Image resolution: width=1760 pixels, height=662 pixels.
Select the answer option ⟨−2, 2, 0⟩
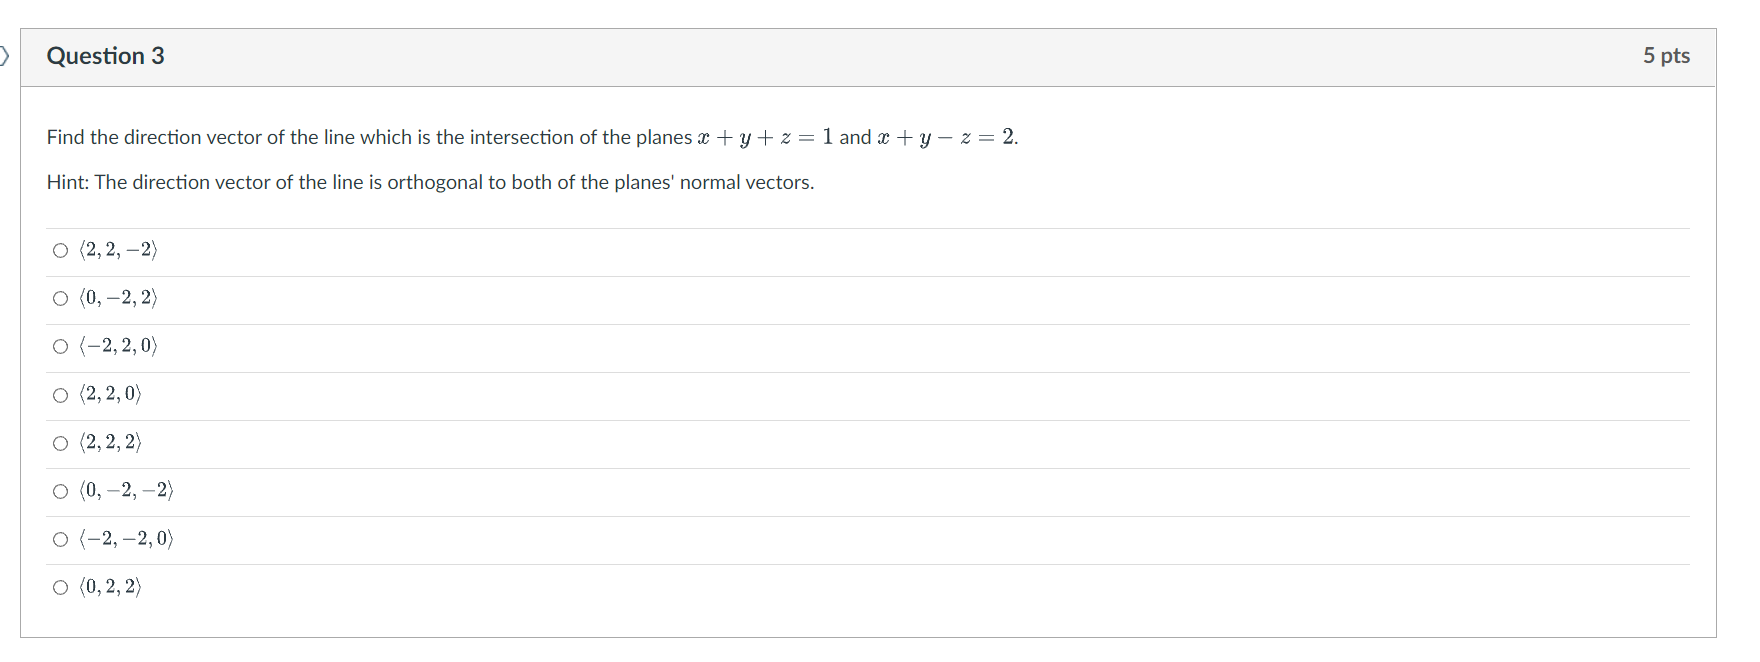[60, 346]
